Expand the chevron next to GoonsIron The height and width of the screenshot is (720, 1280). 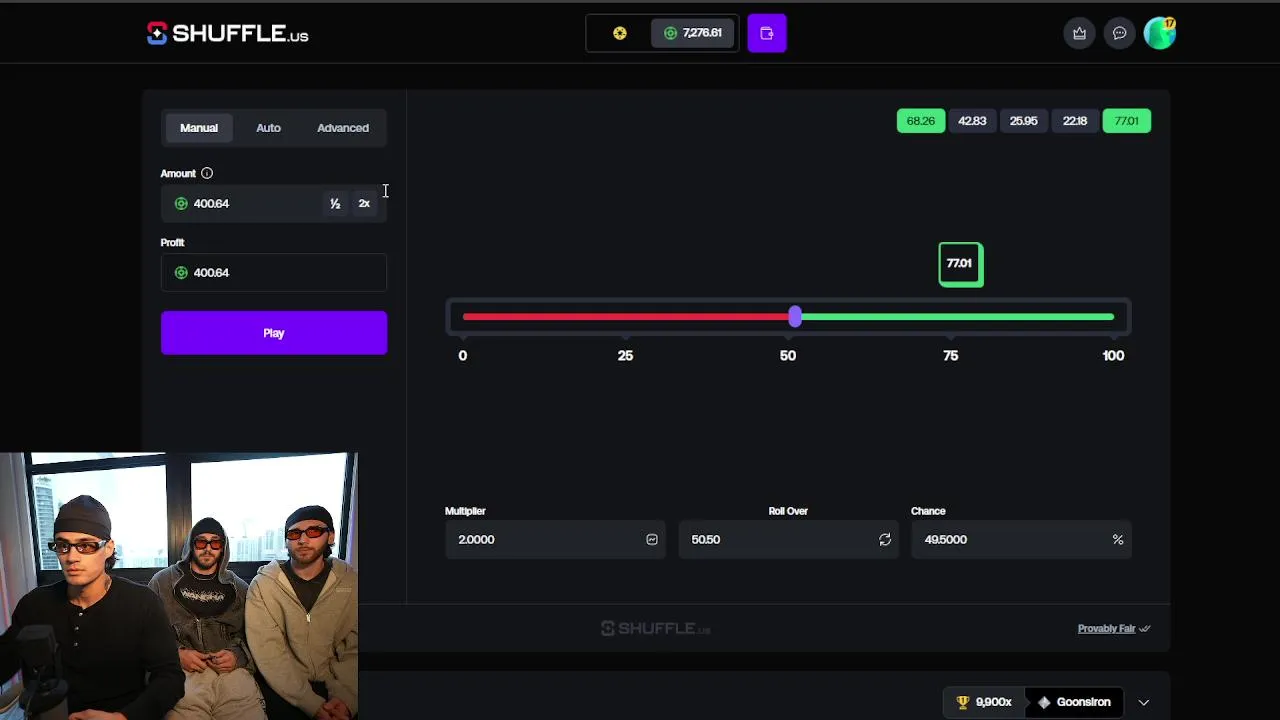(x=1144, y=702)
